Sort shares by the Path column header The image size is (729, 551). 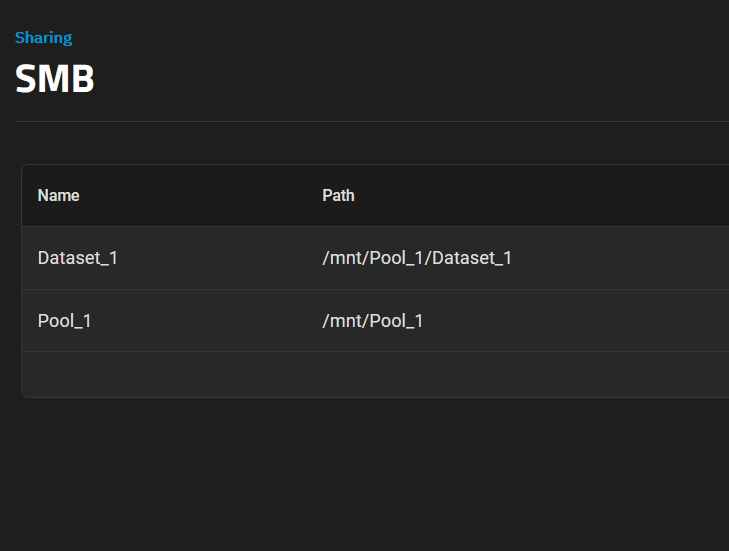tap(338, 195)
